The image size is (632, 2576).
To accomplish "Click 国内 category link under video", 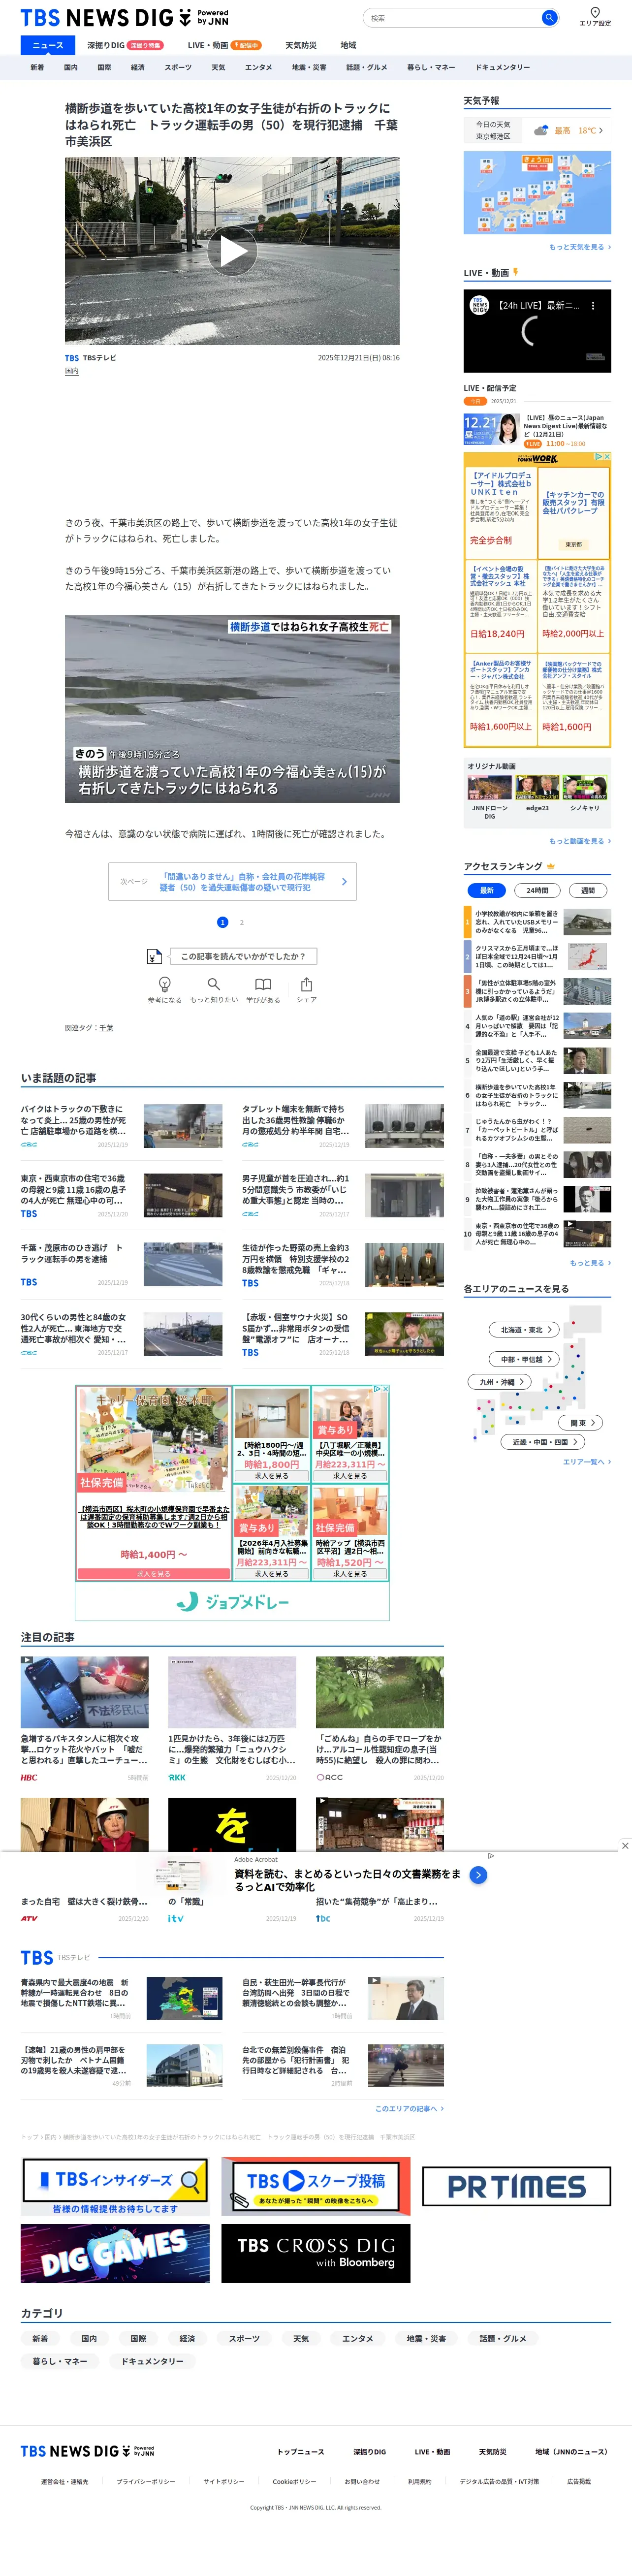I will pyautogui.click(x=72, y=371).
